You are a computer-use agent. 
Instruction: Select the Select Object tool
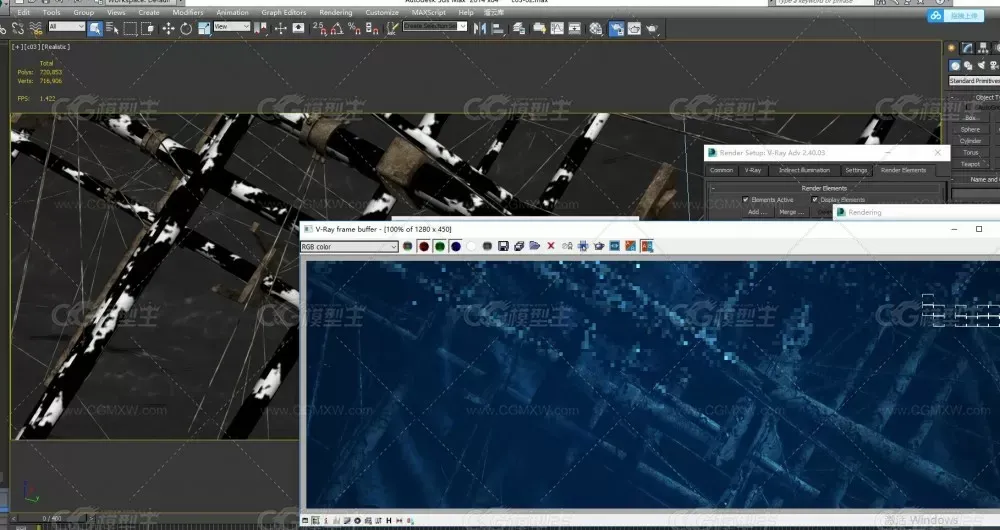94,28
